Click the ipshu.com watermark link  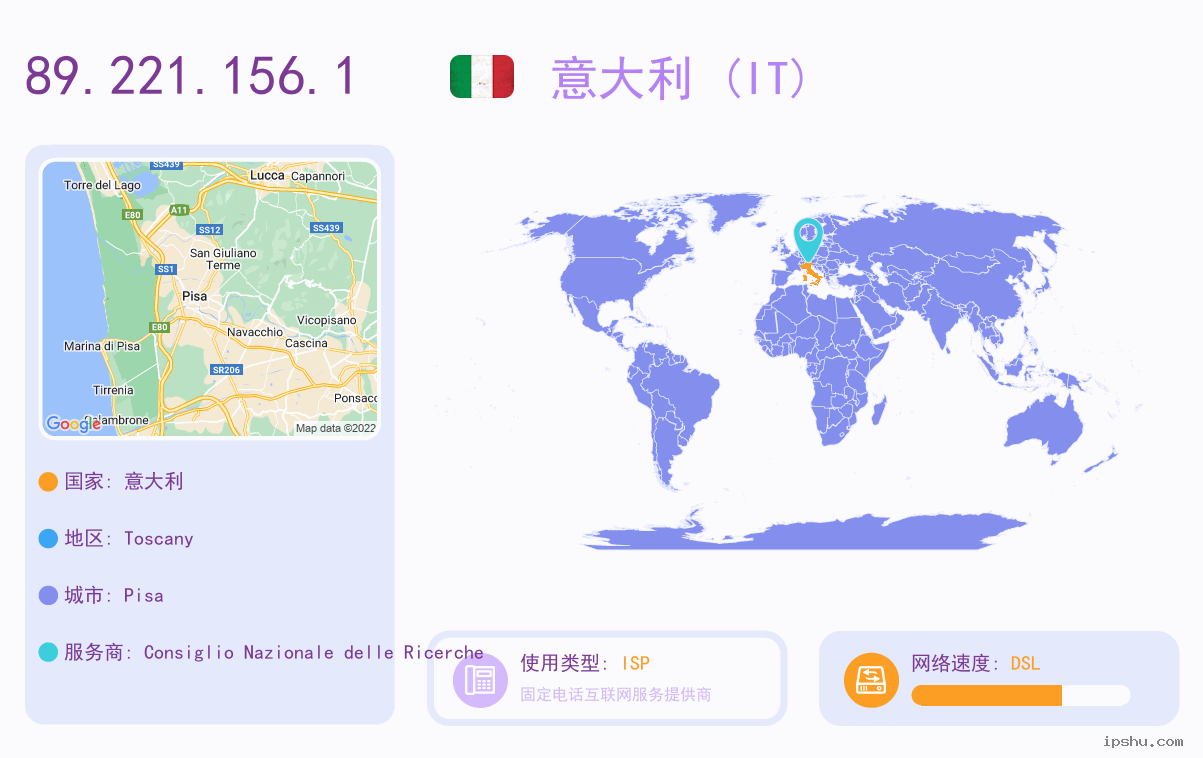[1143, 741]
